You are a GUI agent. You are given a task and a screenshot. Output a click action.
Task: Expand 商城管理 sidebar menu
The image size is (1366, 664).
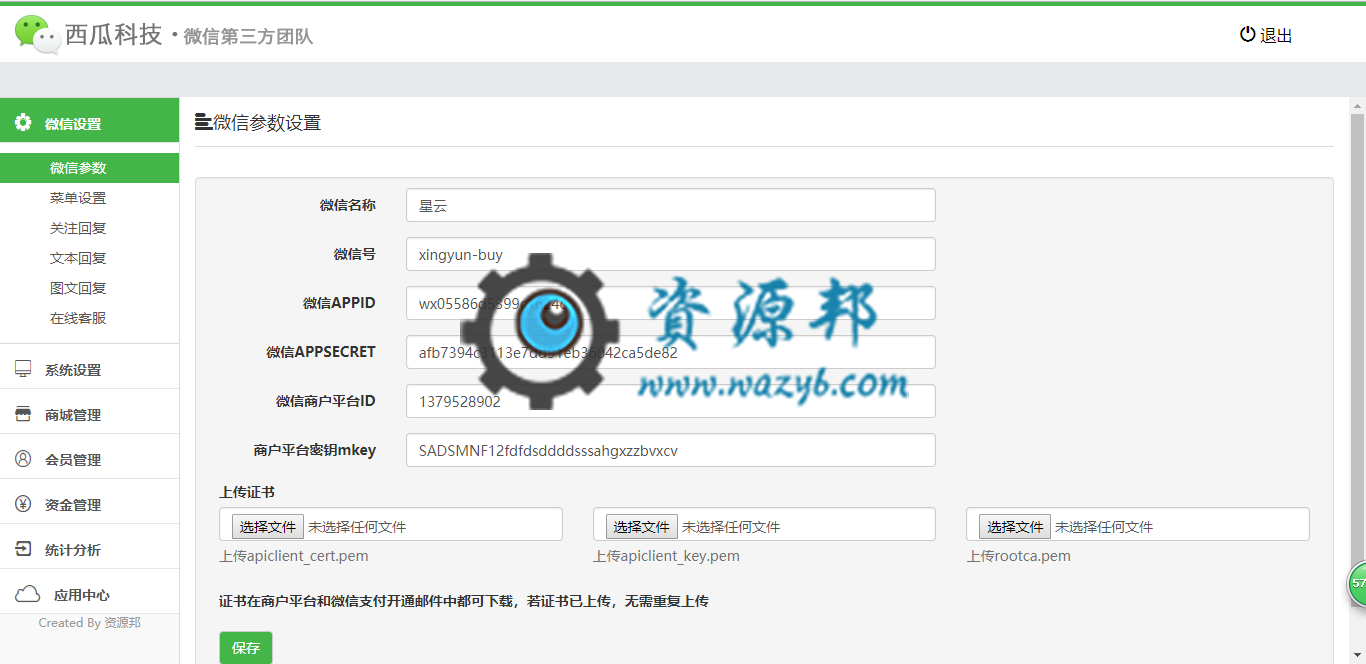click(90, 414)
